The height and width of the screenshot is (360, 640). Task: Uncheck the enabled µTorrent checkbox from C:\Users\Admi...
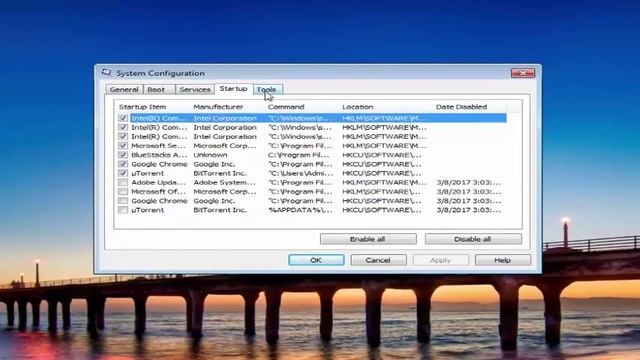(122, 173)
